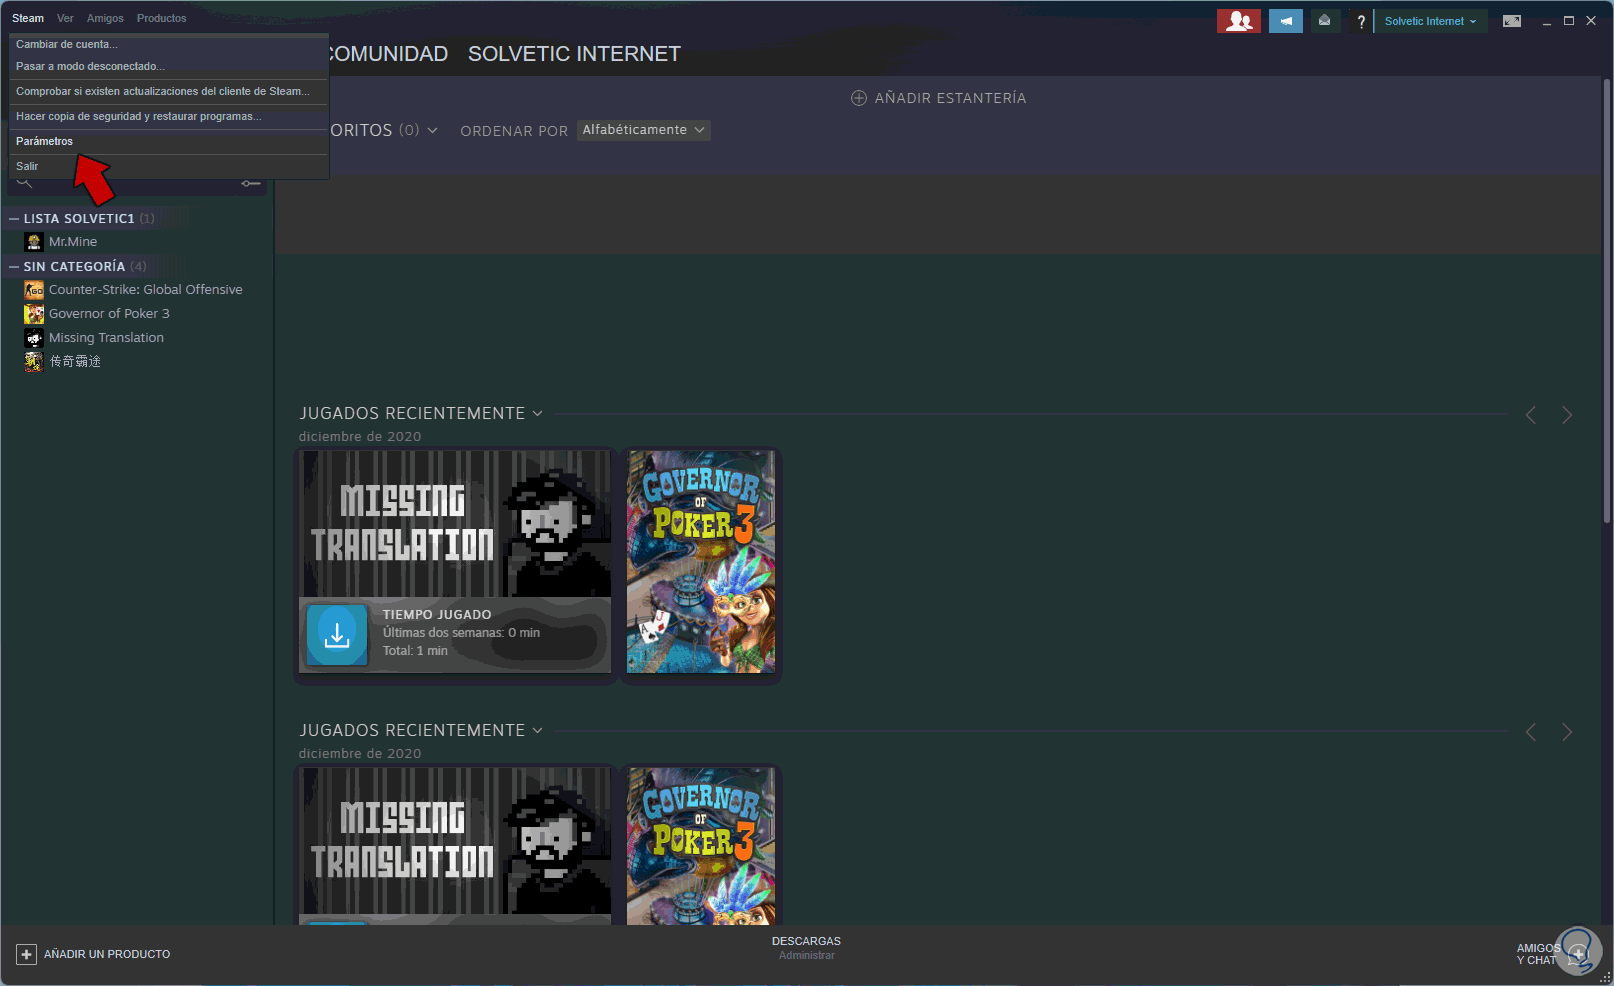Expand the Favoritos (0) shelf dropdown chevron
The image size is (1614, 986).
(x=432, y=131)
